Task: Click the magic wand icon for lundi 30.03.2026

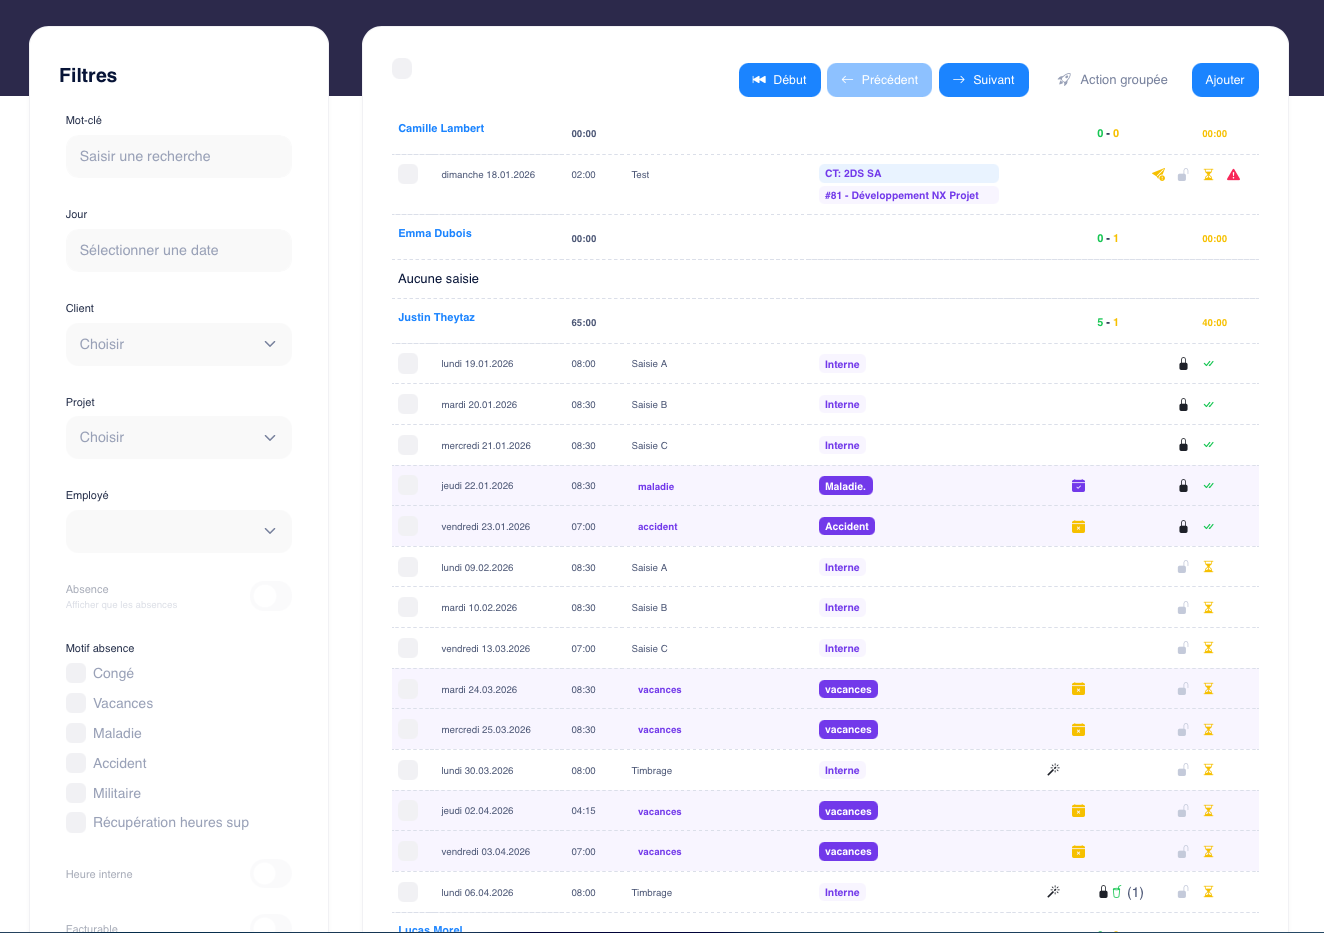Action: (1053, 770)
